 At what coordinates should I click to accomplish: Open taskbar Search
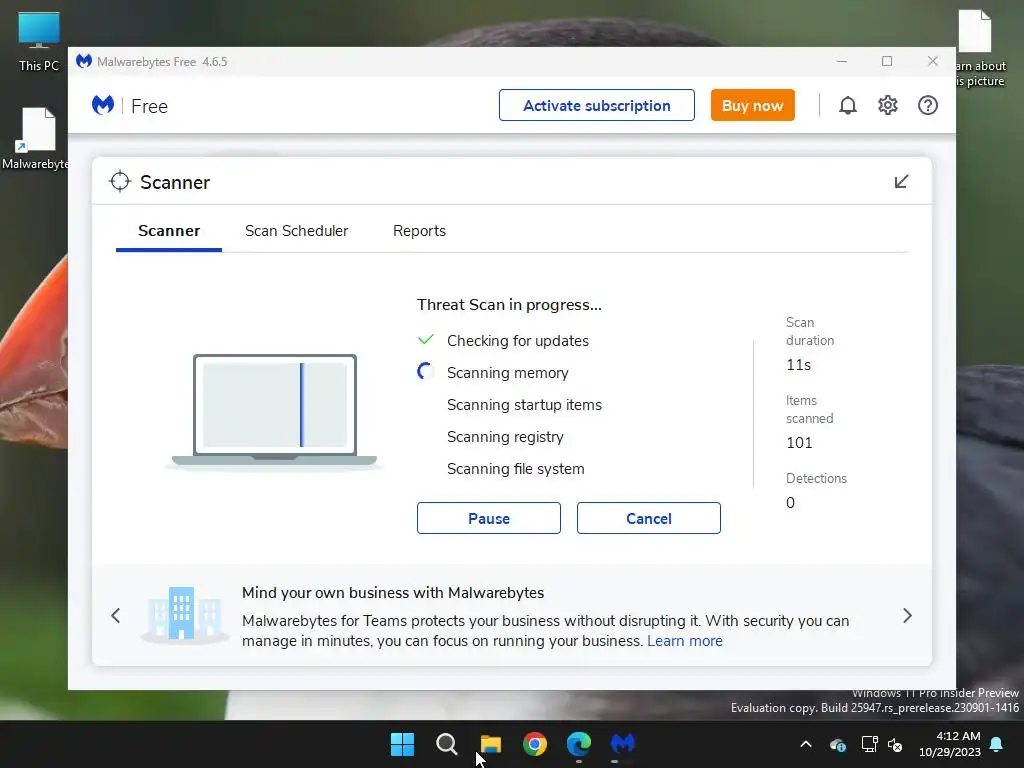(x=447, y=744)
